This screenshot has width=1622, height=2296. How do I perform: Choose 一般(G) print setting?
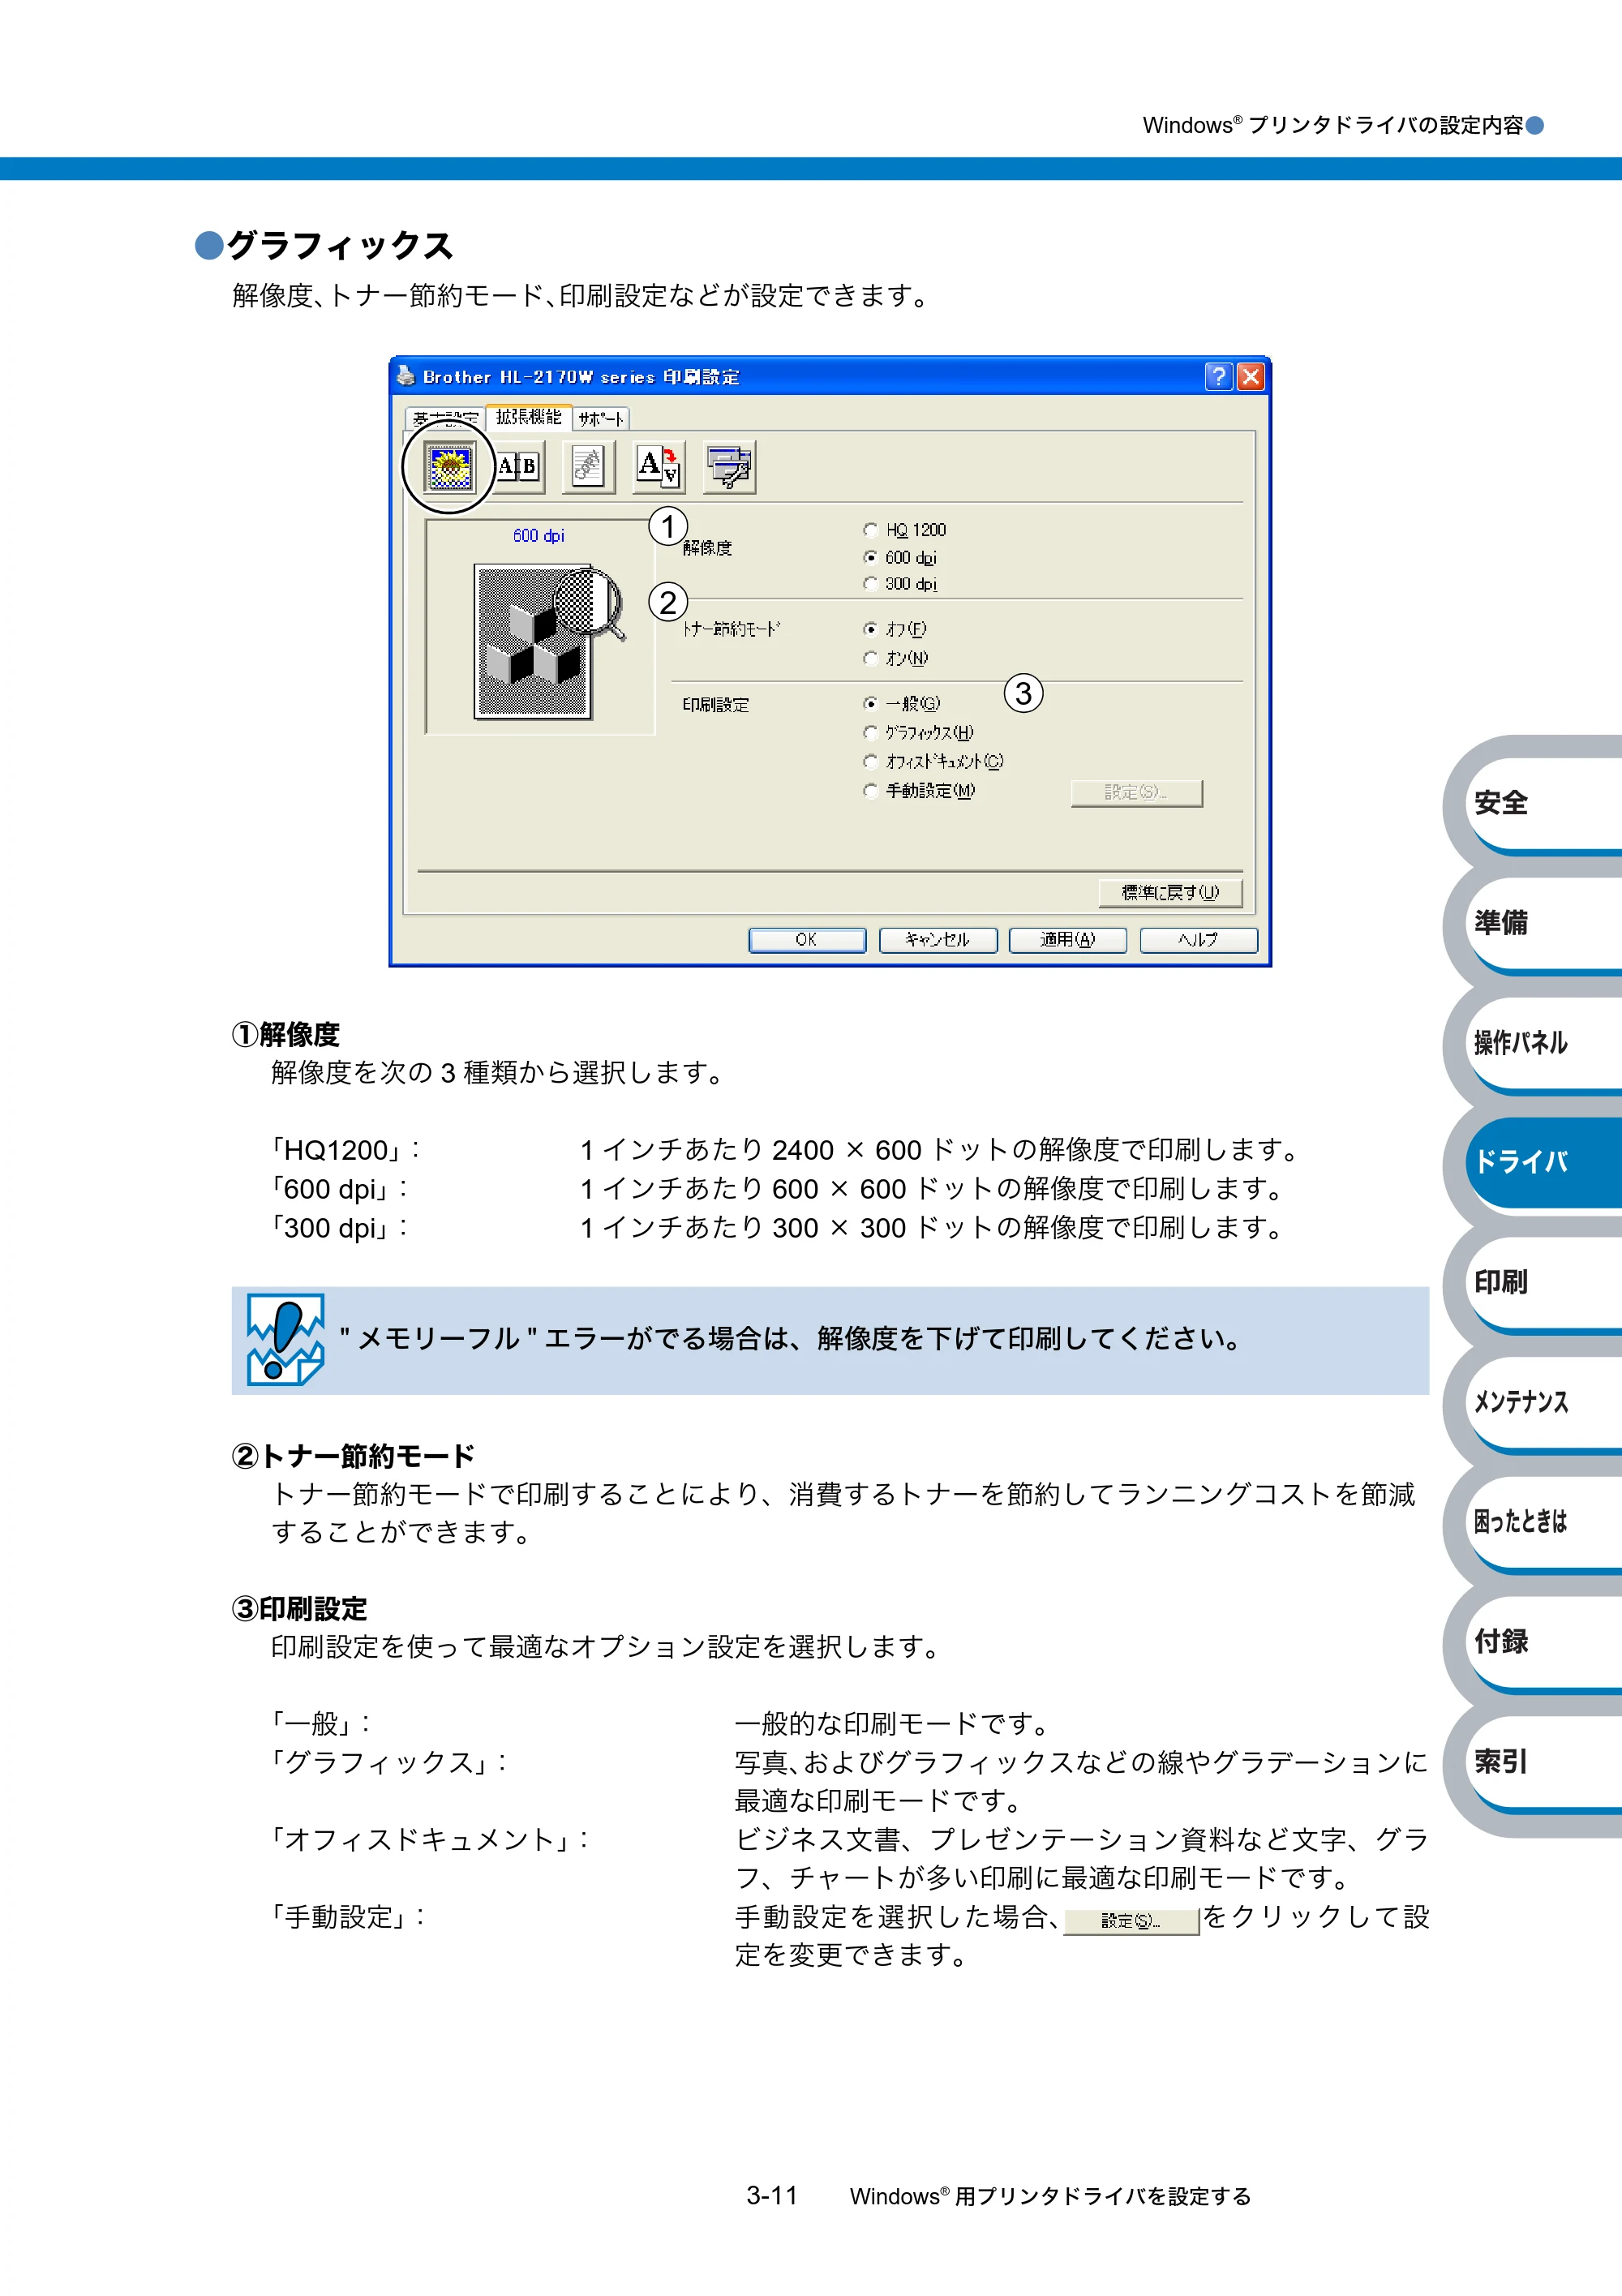pos(871,704)
